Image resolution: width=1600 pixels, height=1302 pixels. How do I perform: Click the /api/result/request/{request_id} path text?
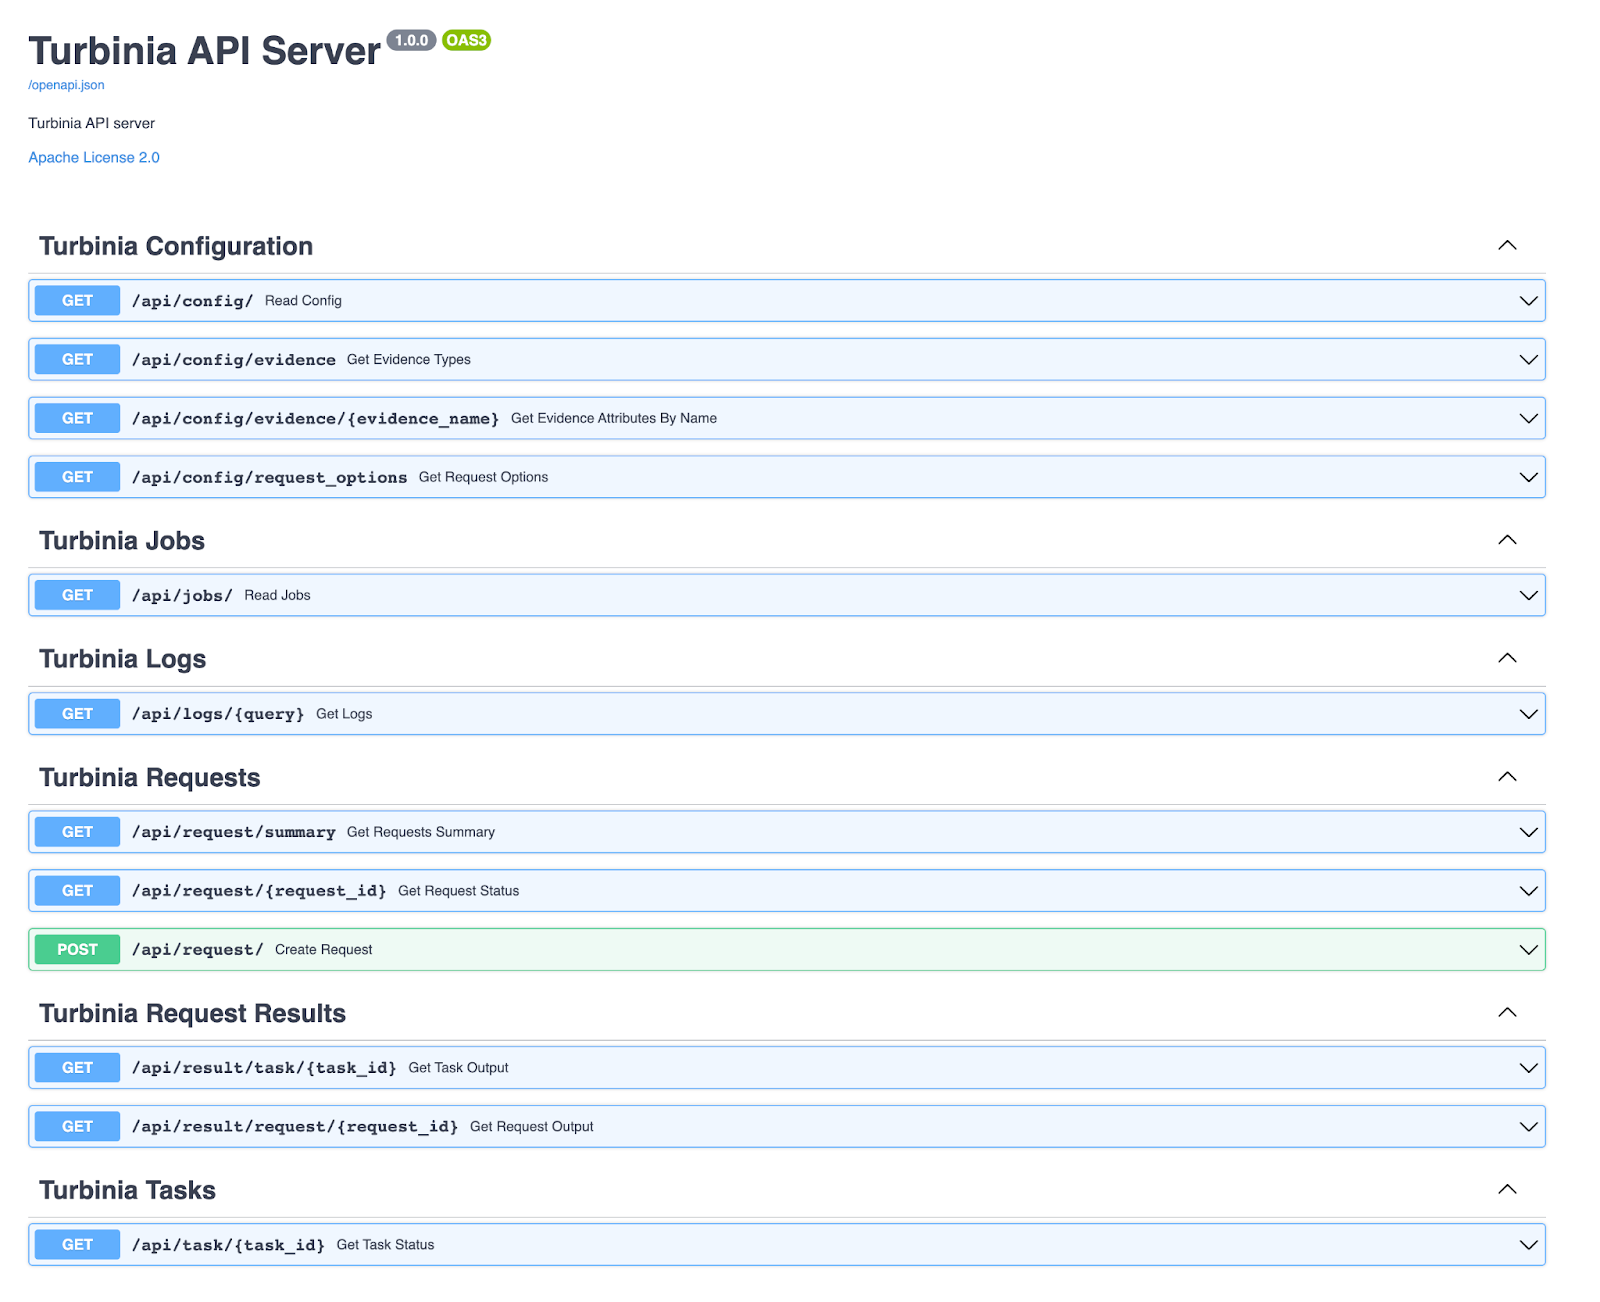pos(295,1127)
